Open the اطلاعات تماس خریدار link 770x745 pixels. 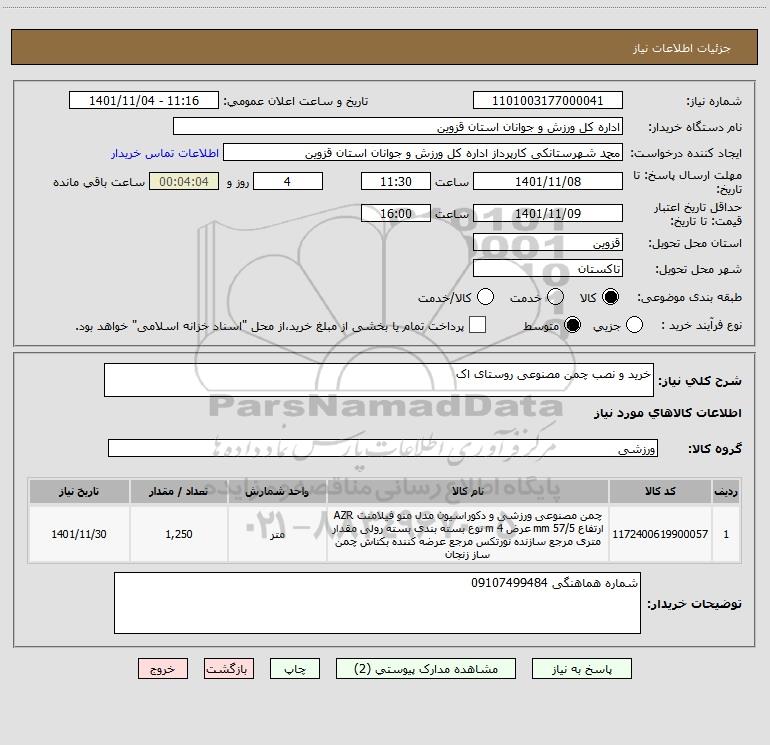pos(165,153)
